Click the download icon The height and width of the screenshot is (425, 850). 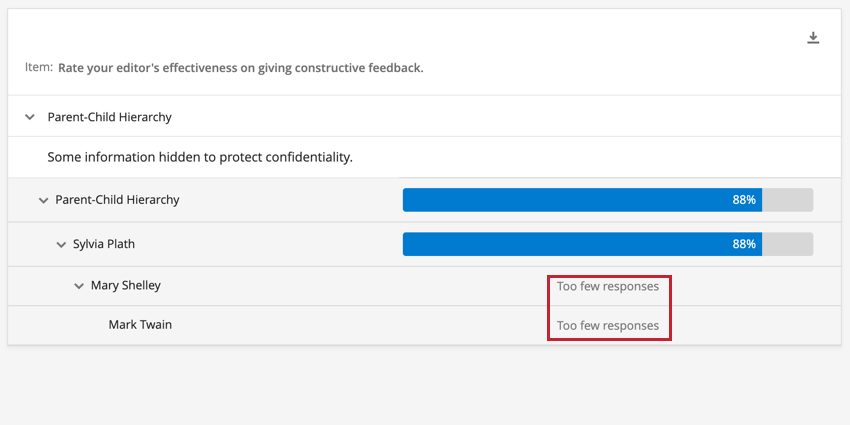(813, 38)
